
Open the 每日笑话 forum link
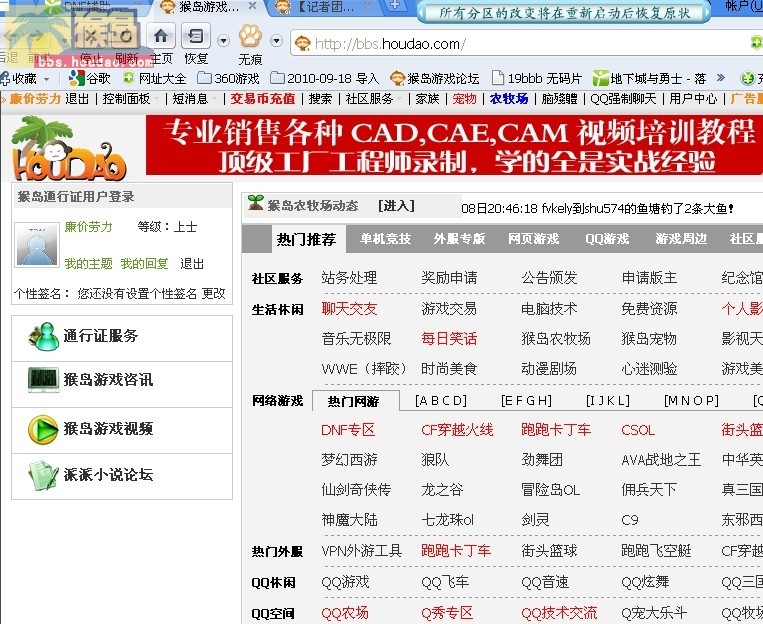[x=449, y=339]
